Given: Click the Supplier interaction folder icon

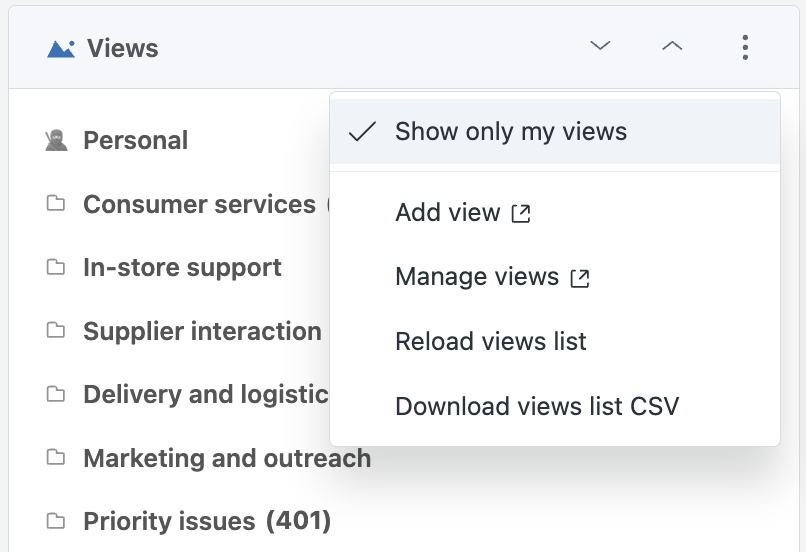Looking at the screenshot, I should click(x=56, y=330).
